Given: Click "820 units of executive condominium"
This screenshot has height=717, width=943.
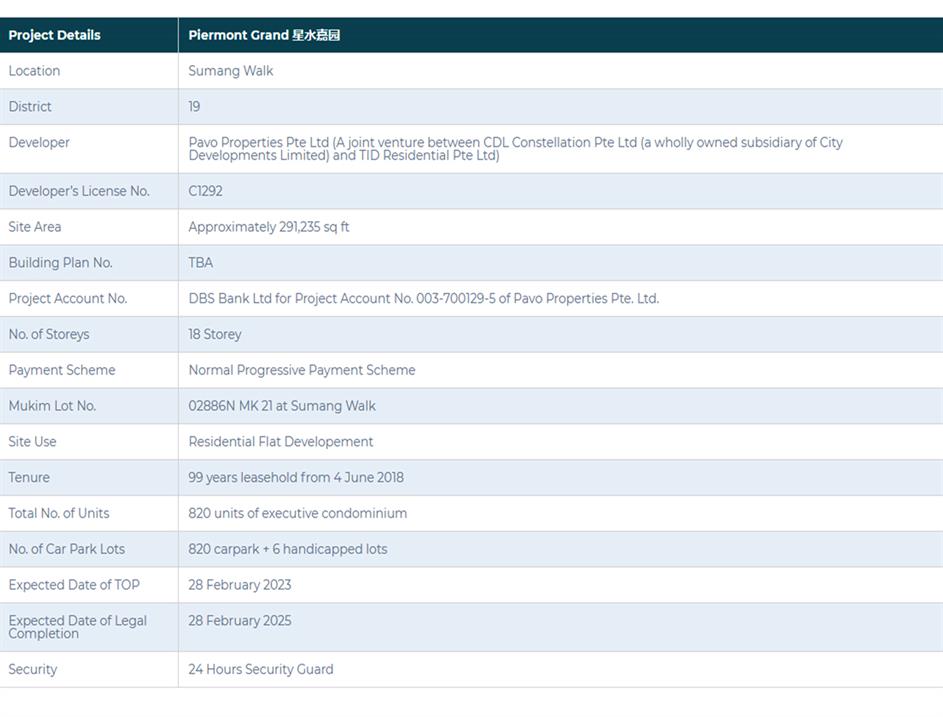Looking at the screenshot, I should pos(298,514).
